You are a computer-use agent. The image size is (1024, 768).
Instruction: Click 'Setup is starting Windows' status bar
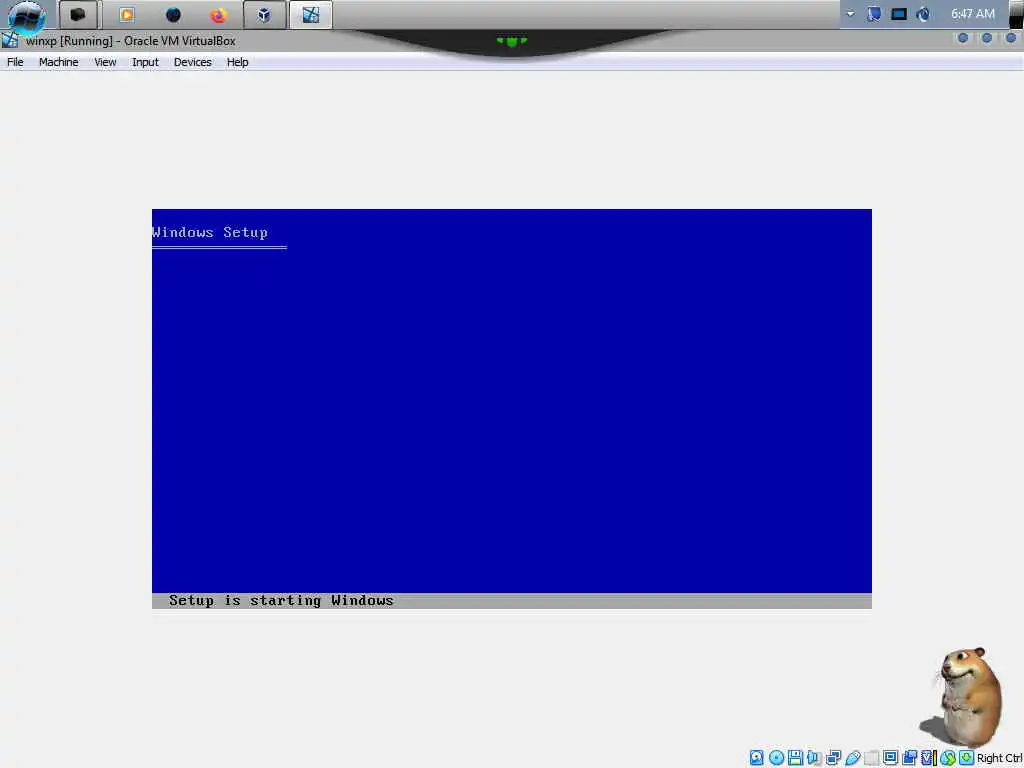click(511, 601)
